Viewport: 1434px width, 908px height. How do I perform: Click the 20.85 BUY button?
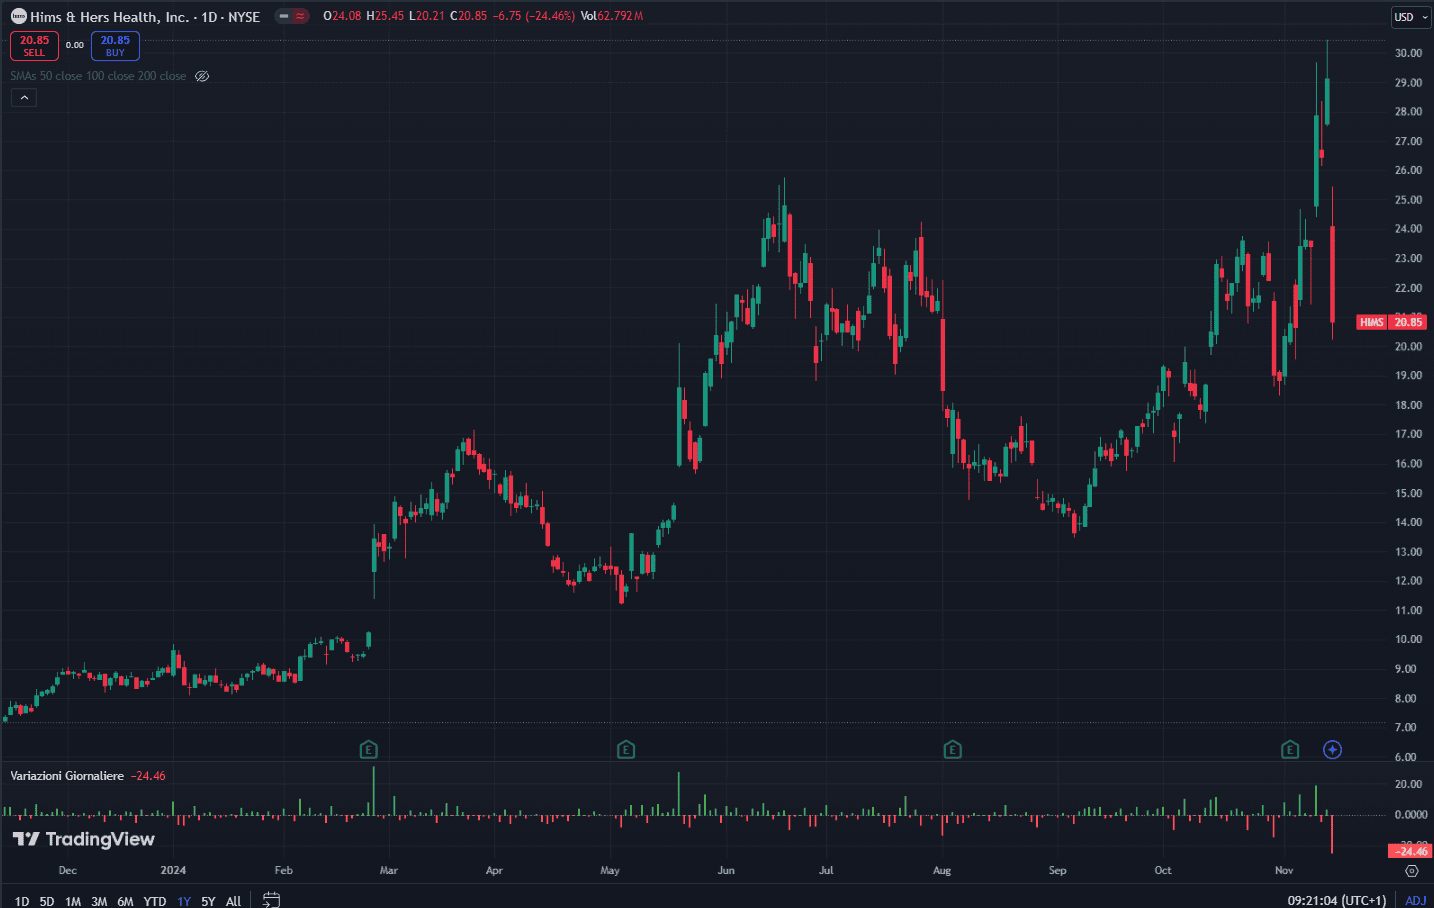(115, 46)
